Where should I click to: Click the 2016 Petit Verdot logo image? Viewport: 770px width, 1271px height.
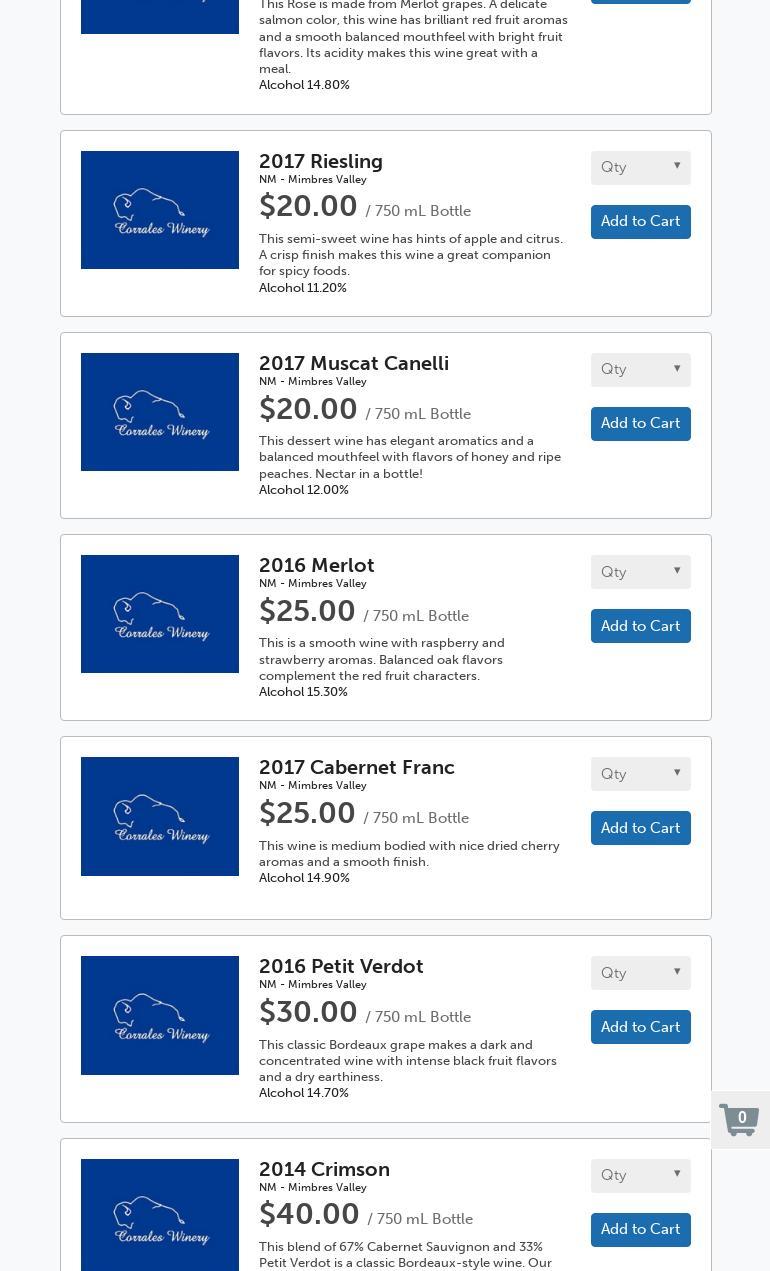(160, 1015)
